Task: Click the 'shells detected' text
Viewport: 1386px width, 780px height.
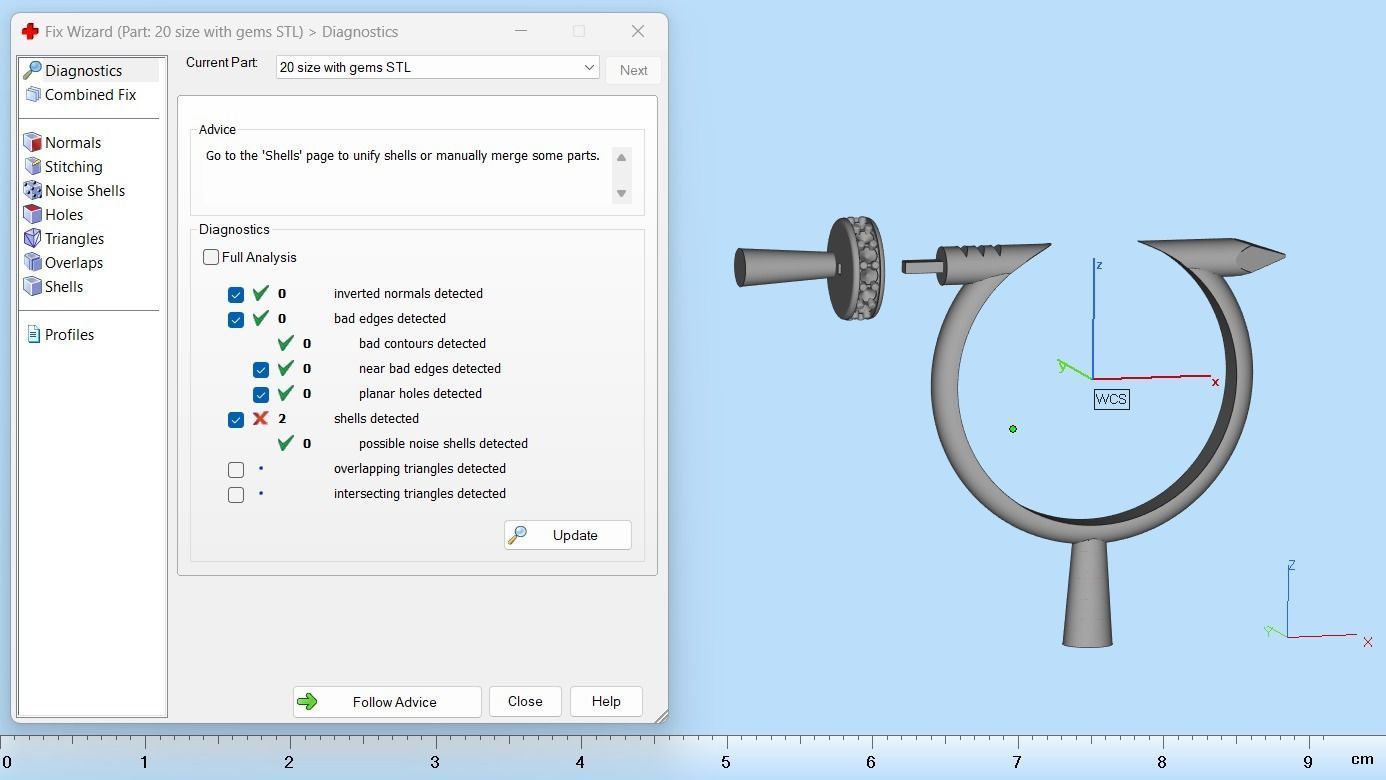Action: (376, 418)
